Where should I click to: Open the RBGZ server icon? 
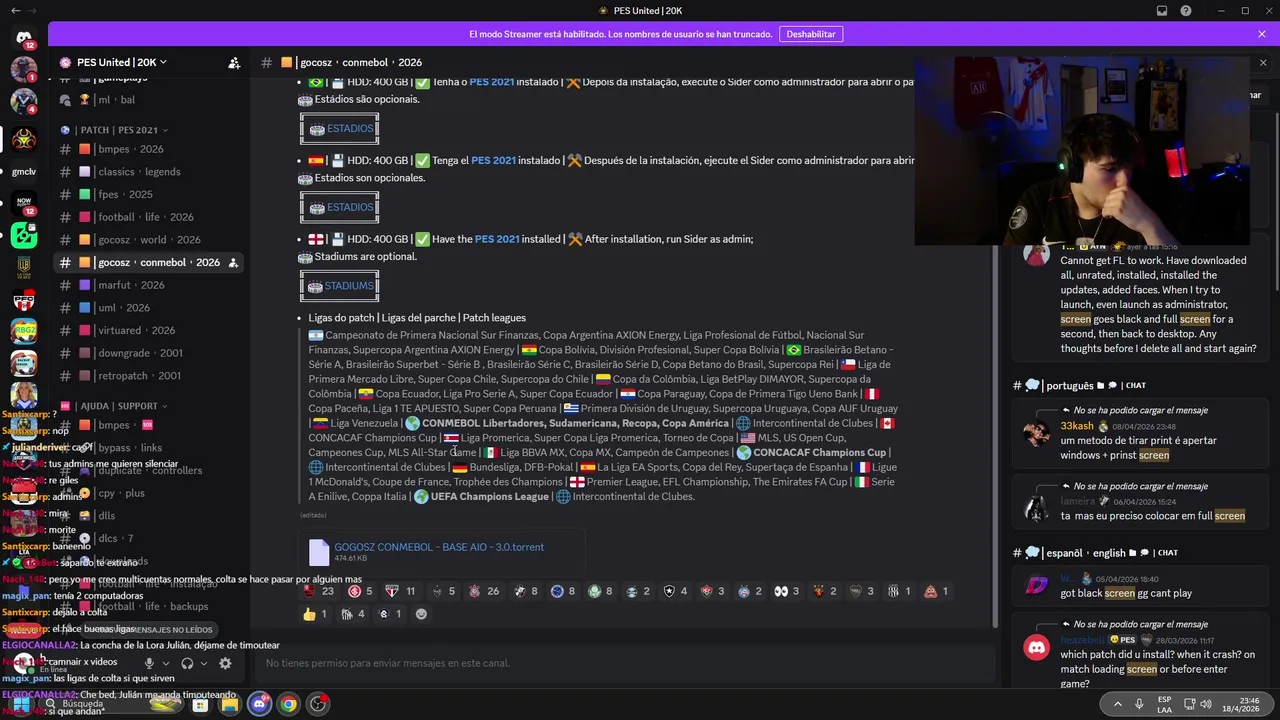[24, 331]
